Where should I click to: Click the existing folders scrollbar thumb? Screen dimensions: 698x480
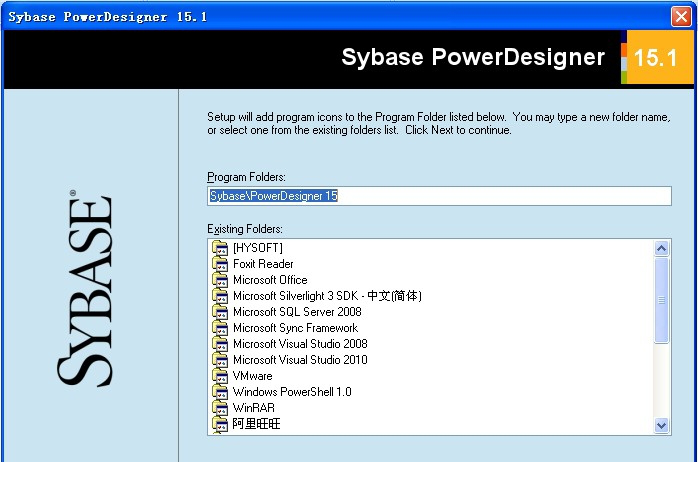tap(661, 301)
